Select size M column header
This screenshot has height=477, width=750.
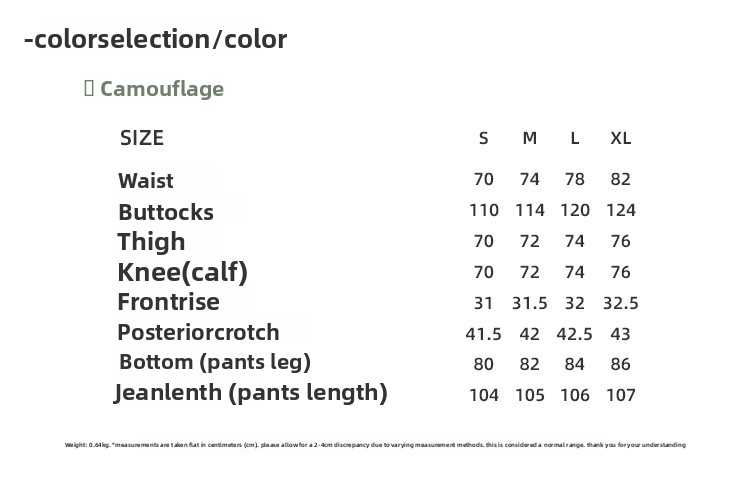pyautogui.click(x=530, y=138)
